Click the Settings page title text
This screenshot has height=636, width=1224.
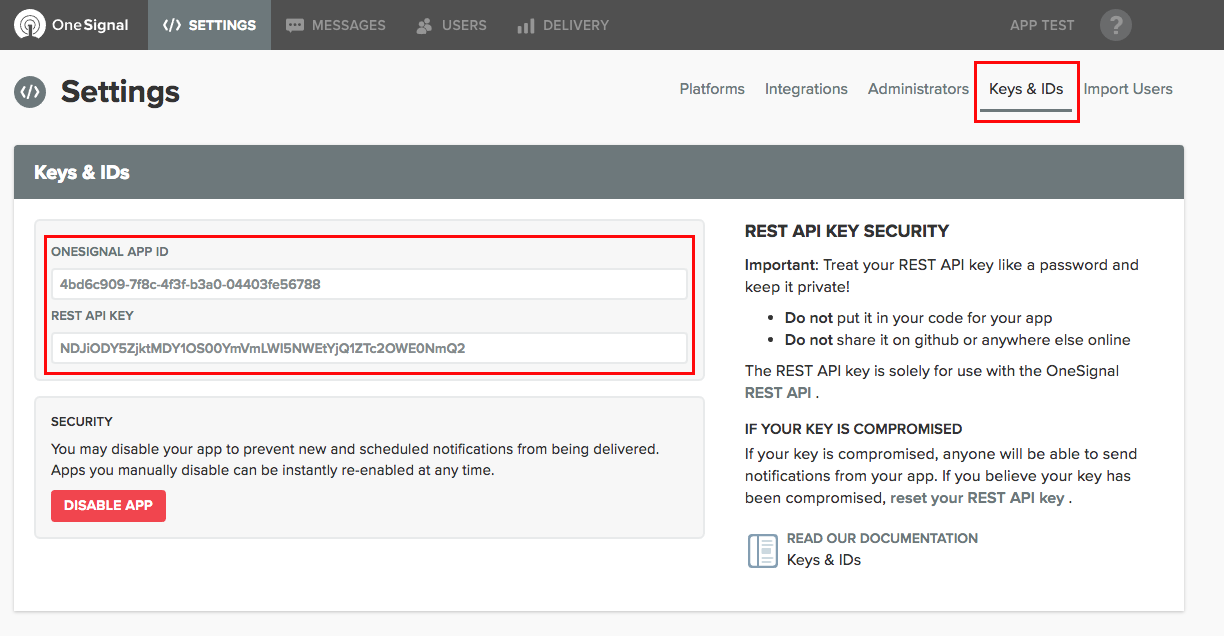[120, 92]
